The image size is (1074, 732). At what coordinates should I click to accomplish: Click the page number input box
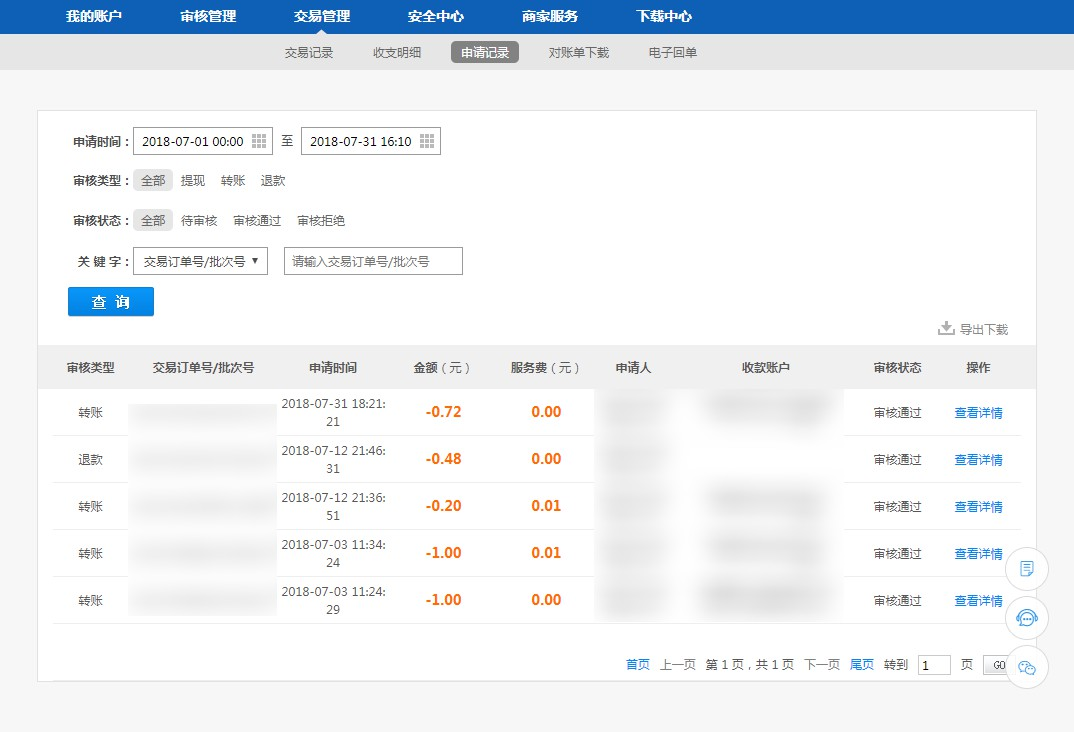pyautogui.click(x=934, y=665)
